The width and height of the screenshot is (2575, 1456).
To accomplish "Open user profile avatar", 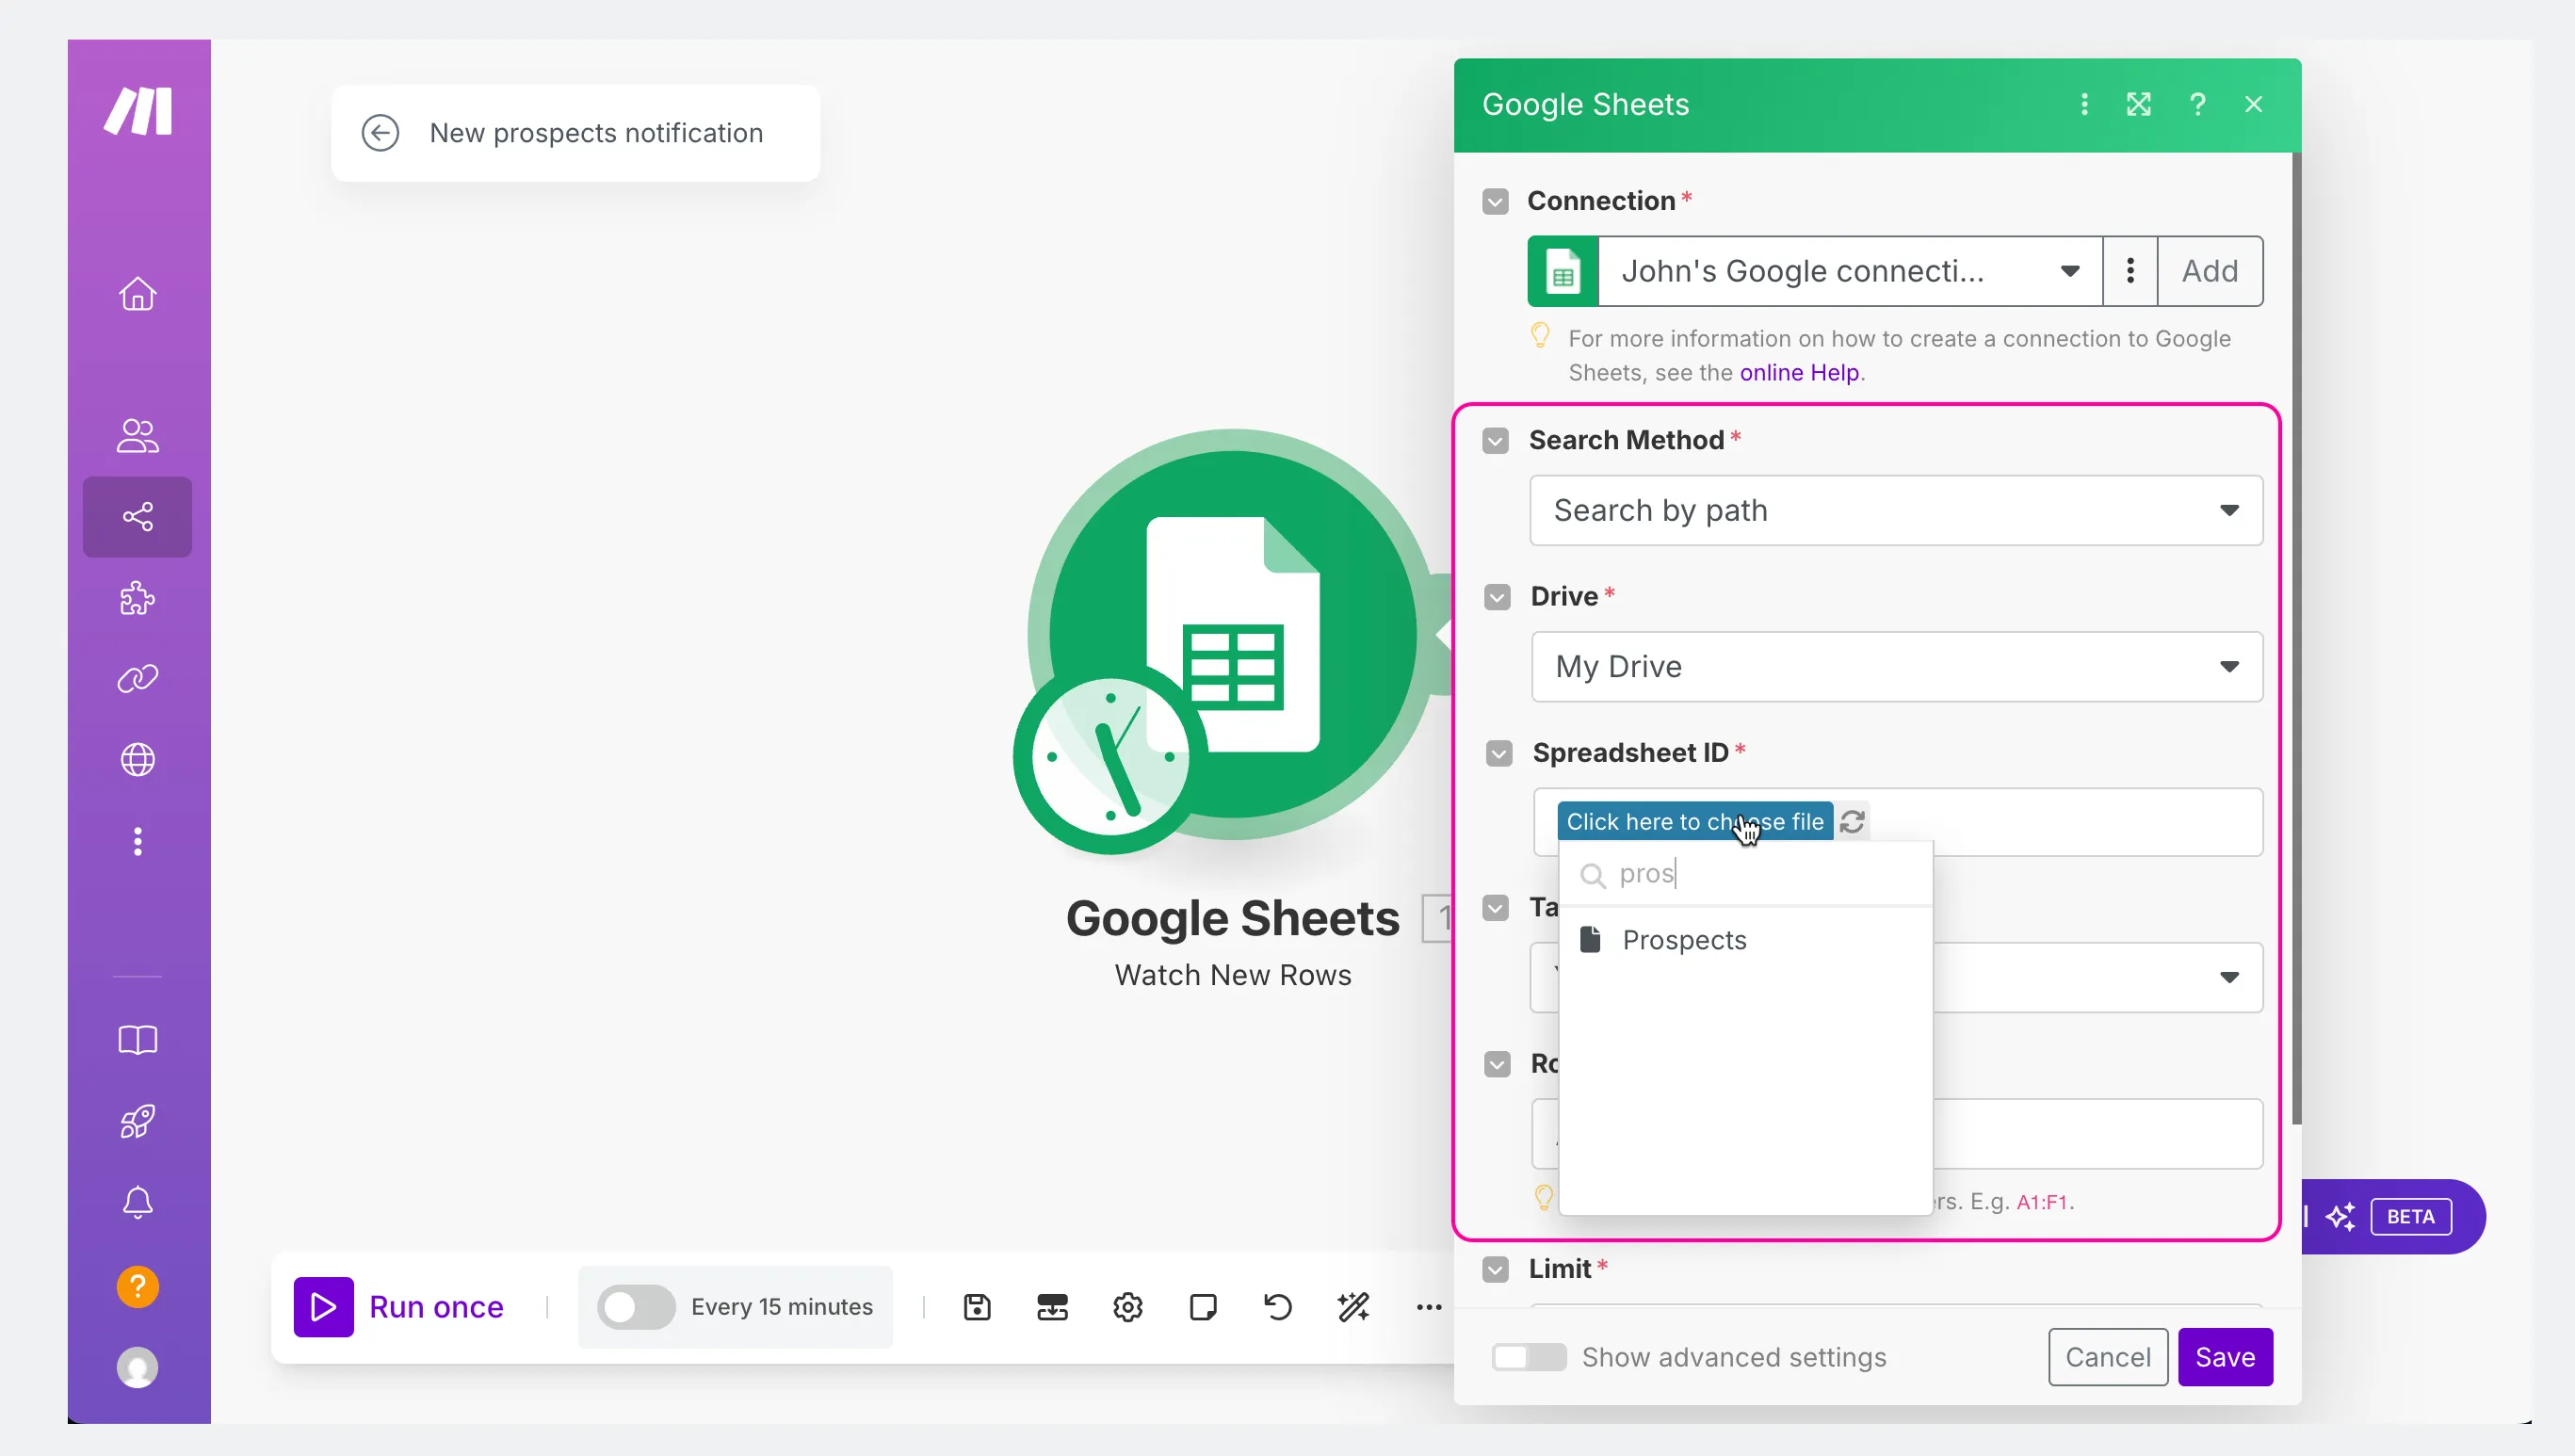I will tap(138, 1367).
